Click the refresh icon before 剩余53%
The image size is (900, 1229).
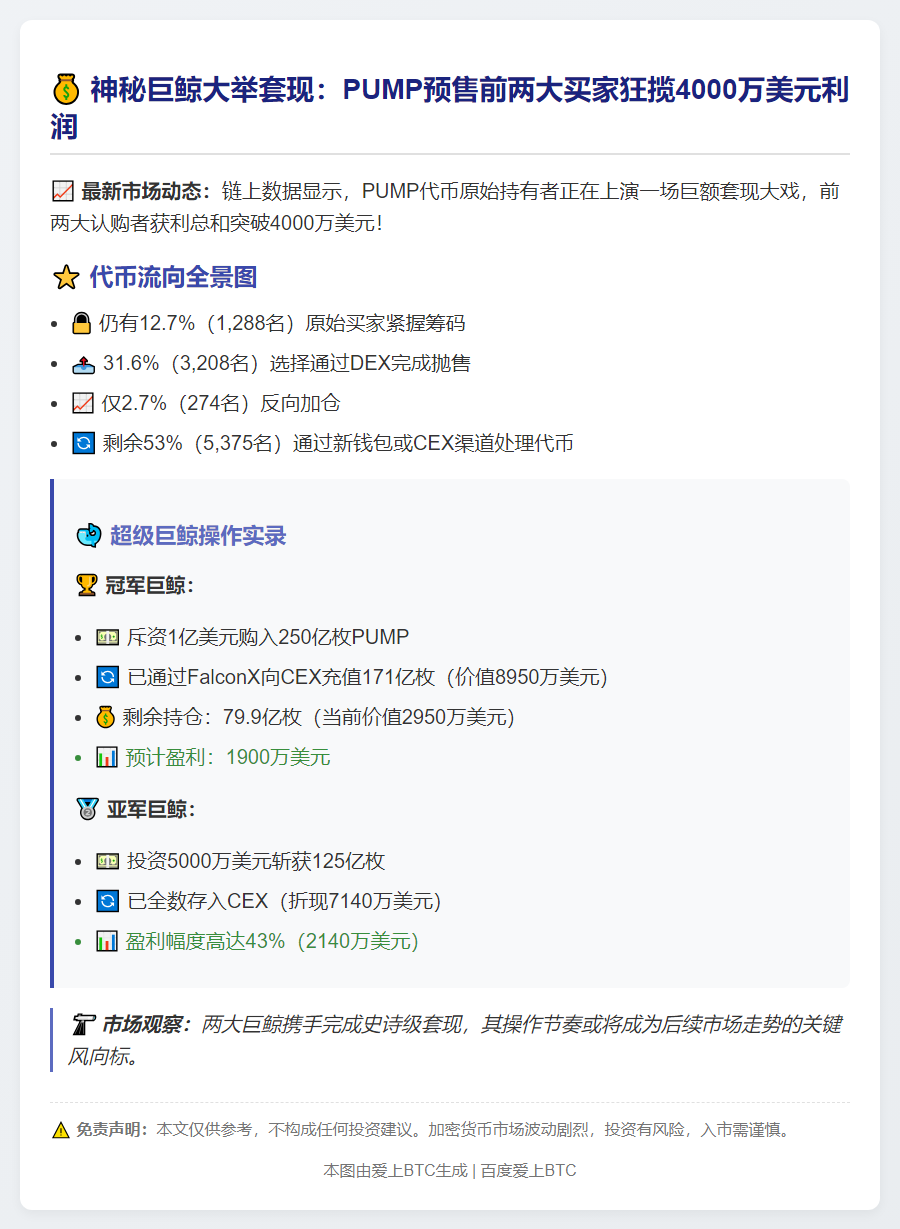coord(83,443)
